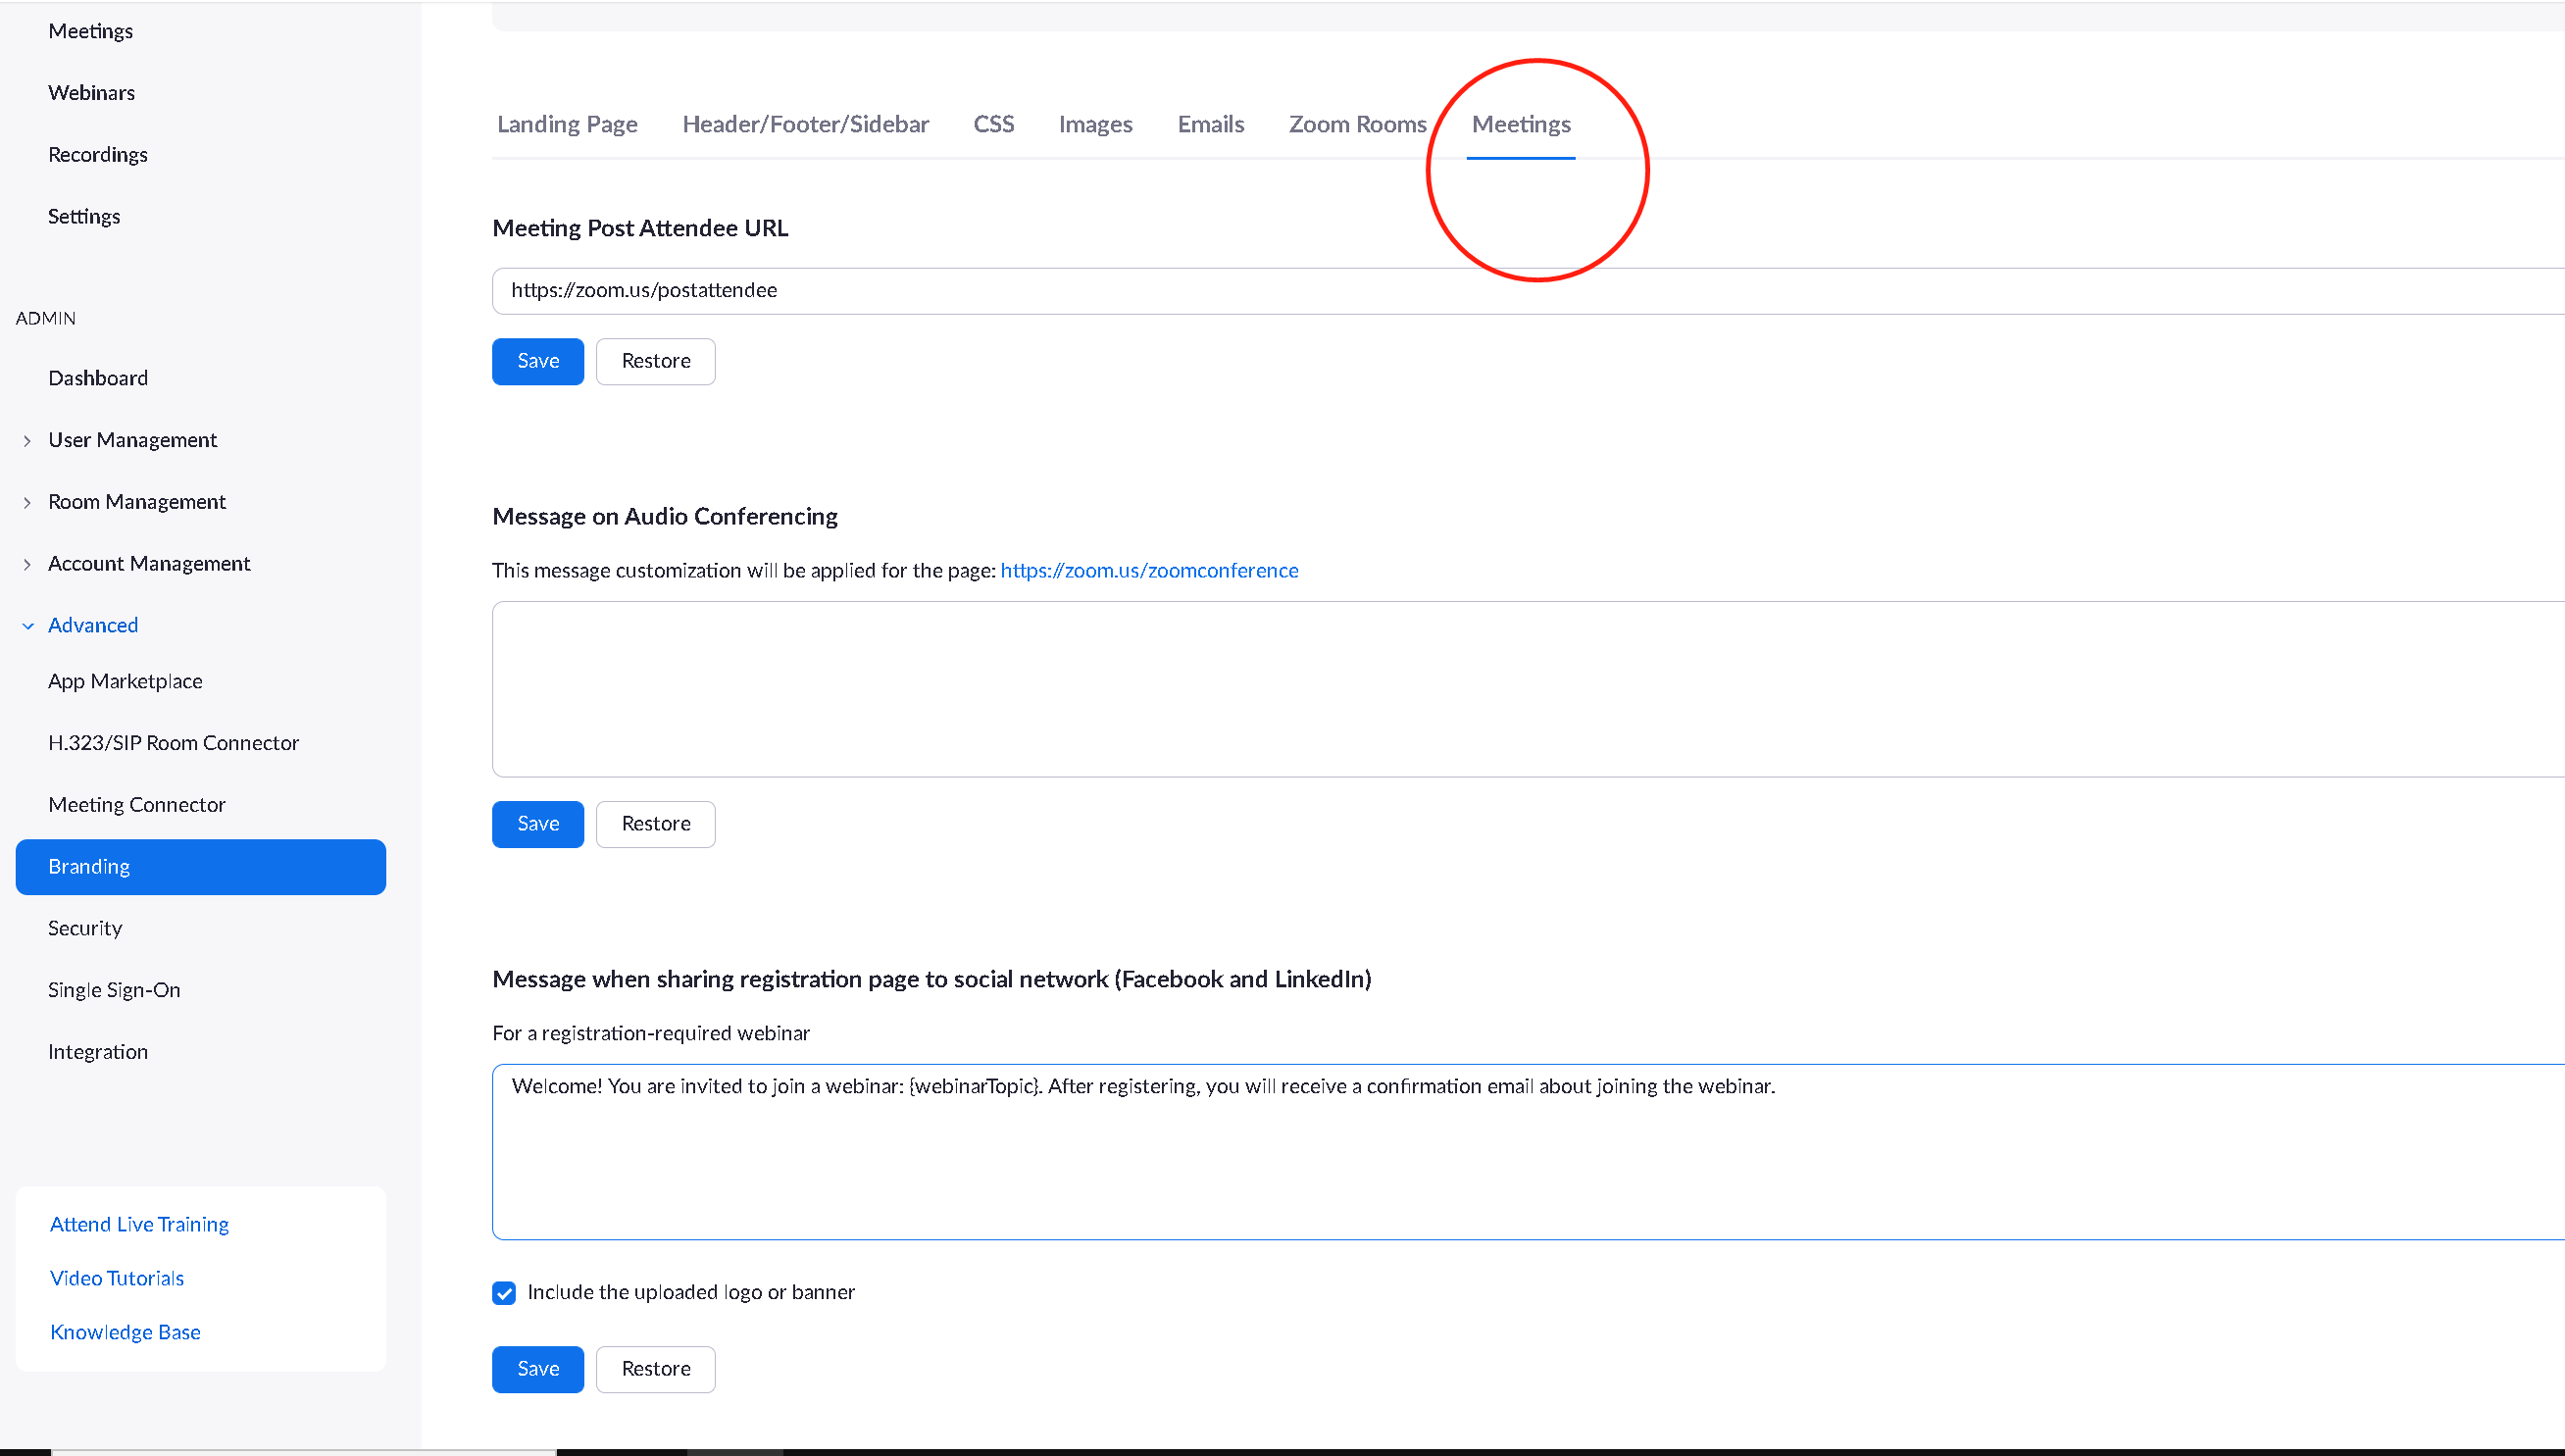Restore the Audio Conferencing message
The image size is (2565, 1456).
point(655,824)
